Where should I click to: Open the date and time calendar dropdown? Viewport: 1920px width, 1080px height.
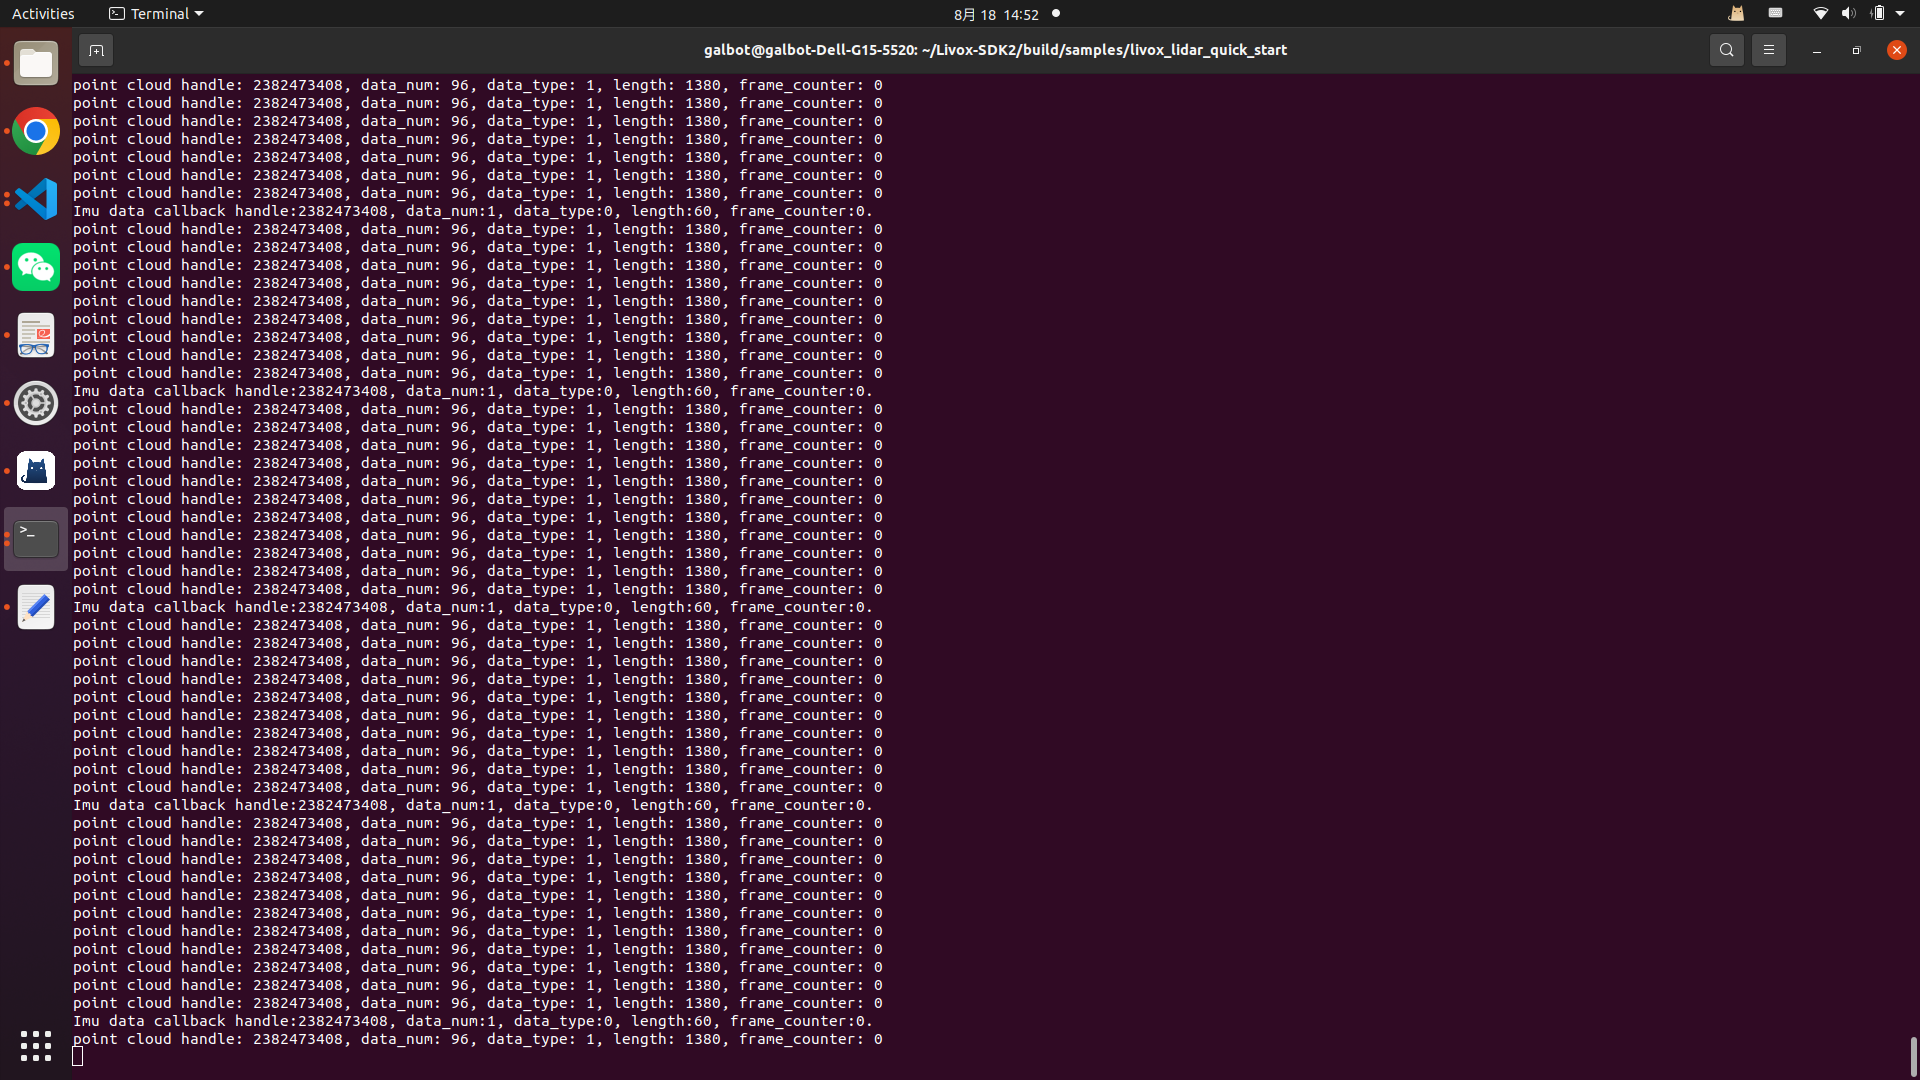pos(995,14)
